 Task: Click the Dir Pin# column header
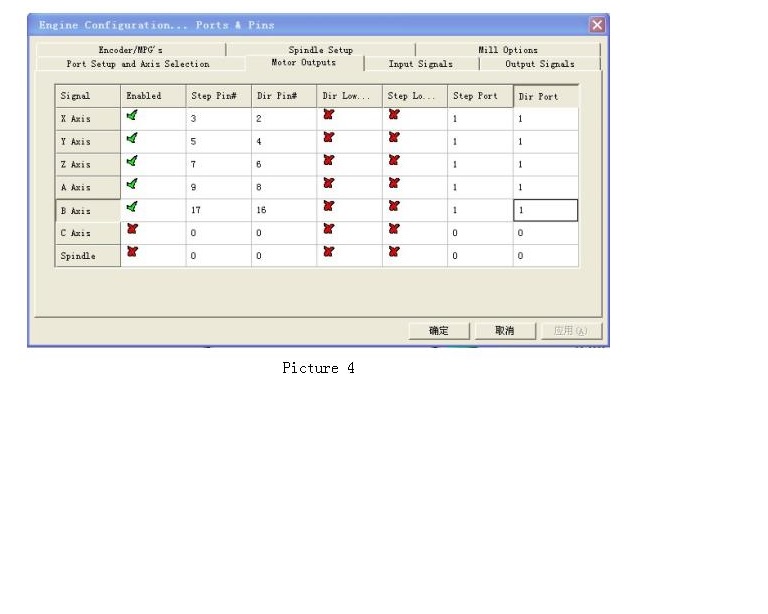coord(284,96)
